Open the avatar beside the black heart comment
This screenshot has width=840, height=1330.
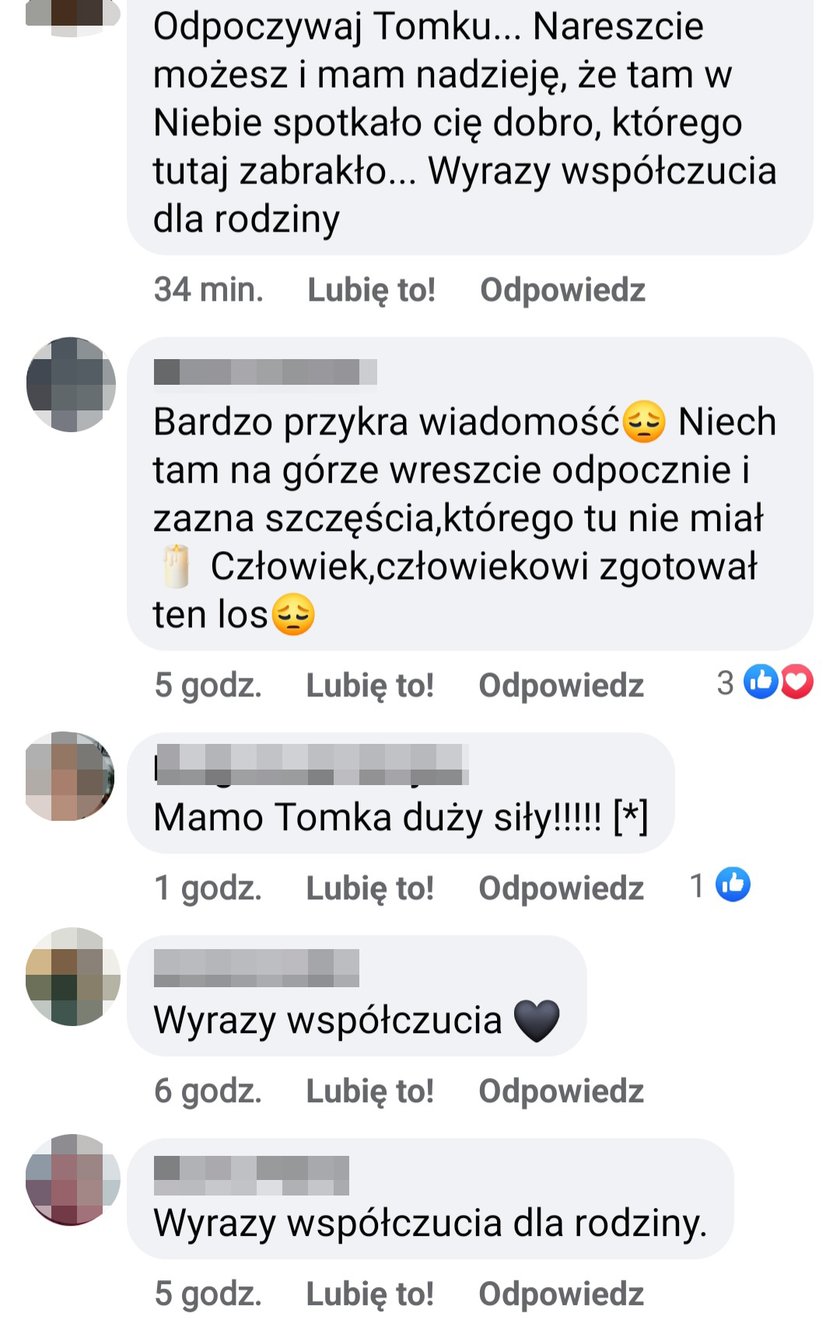[x=72, y=977]
